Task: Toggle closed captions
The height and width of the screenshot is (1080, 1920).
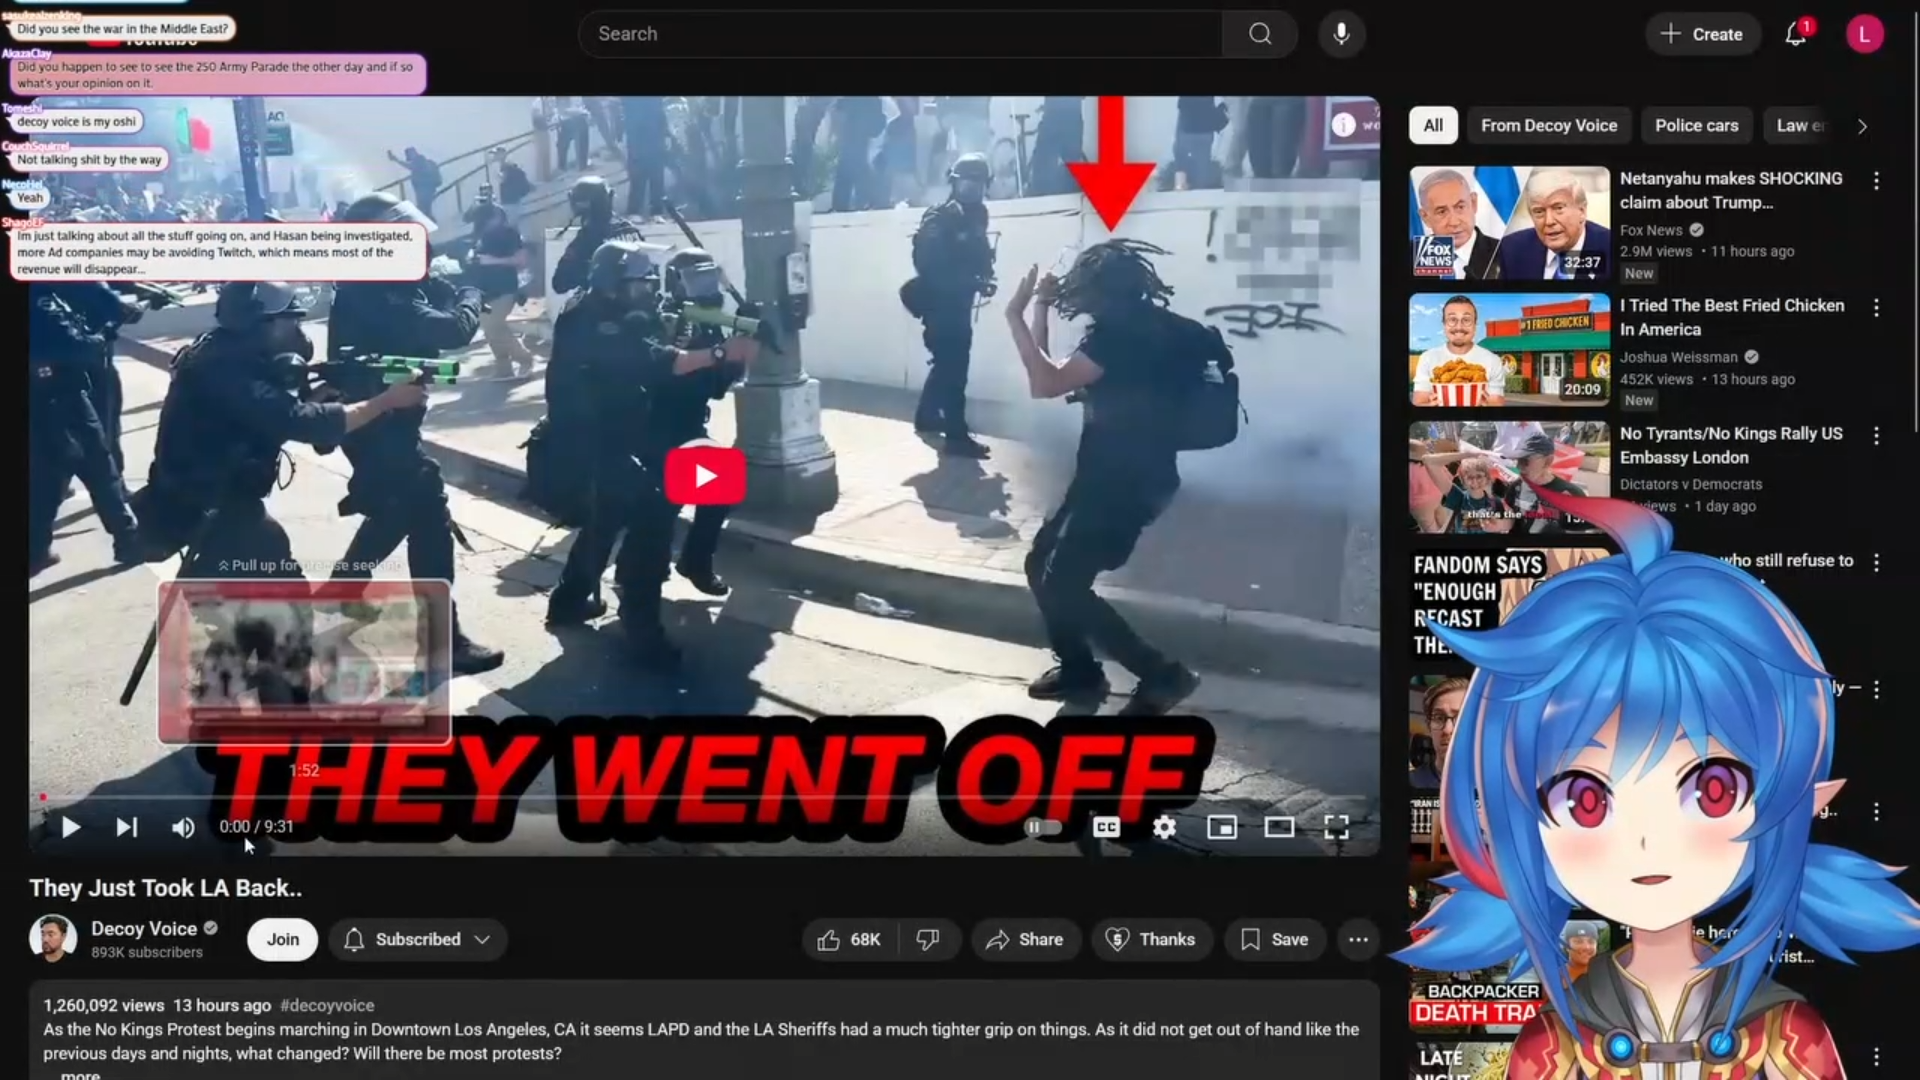Action: click(x=1106, y=827)
